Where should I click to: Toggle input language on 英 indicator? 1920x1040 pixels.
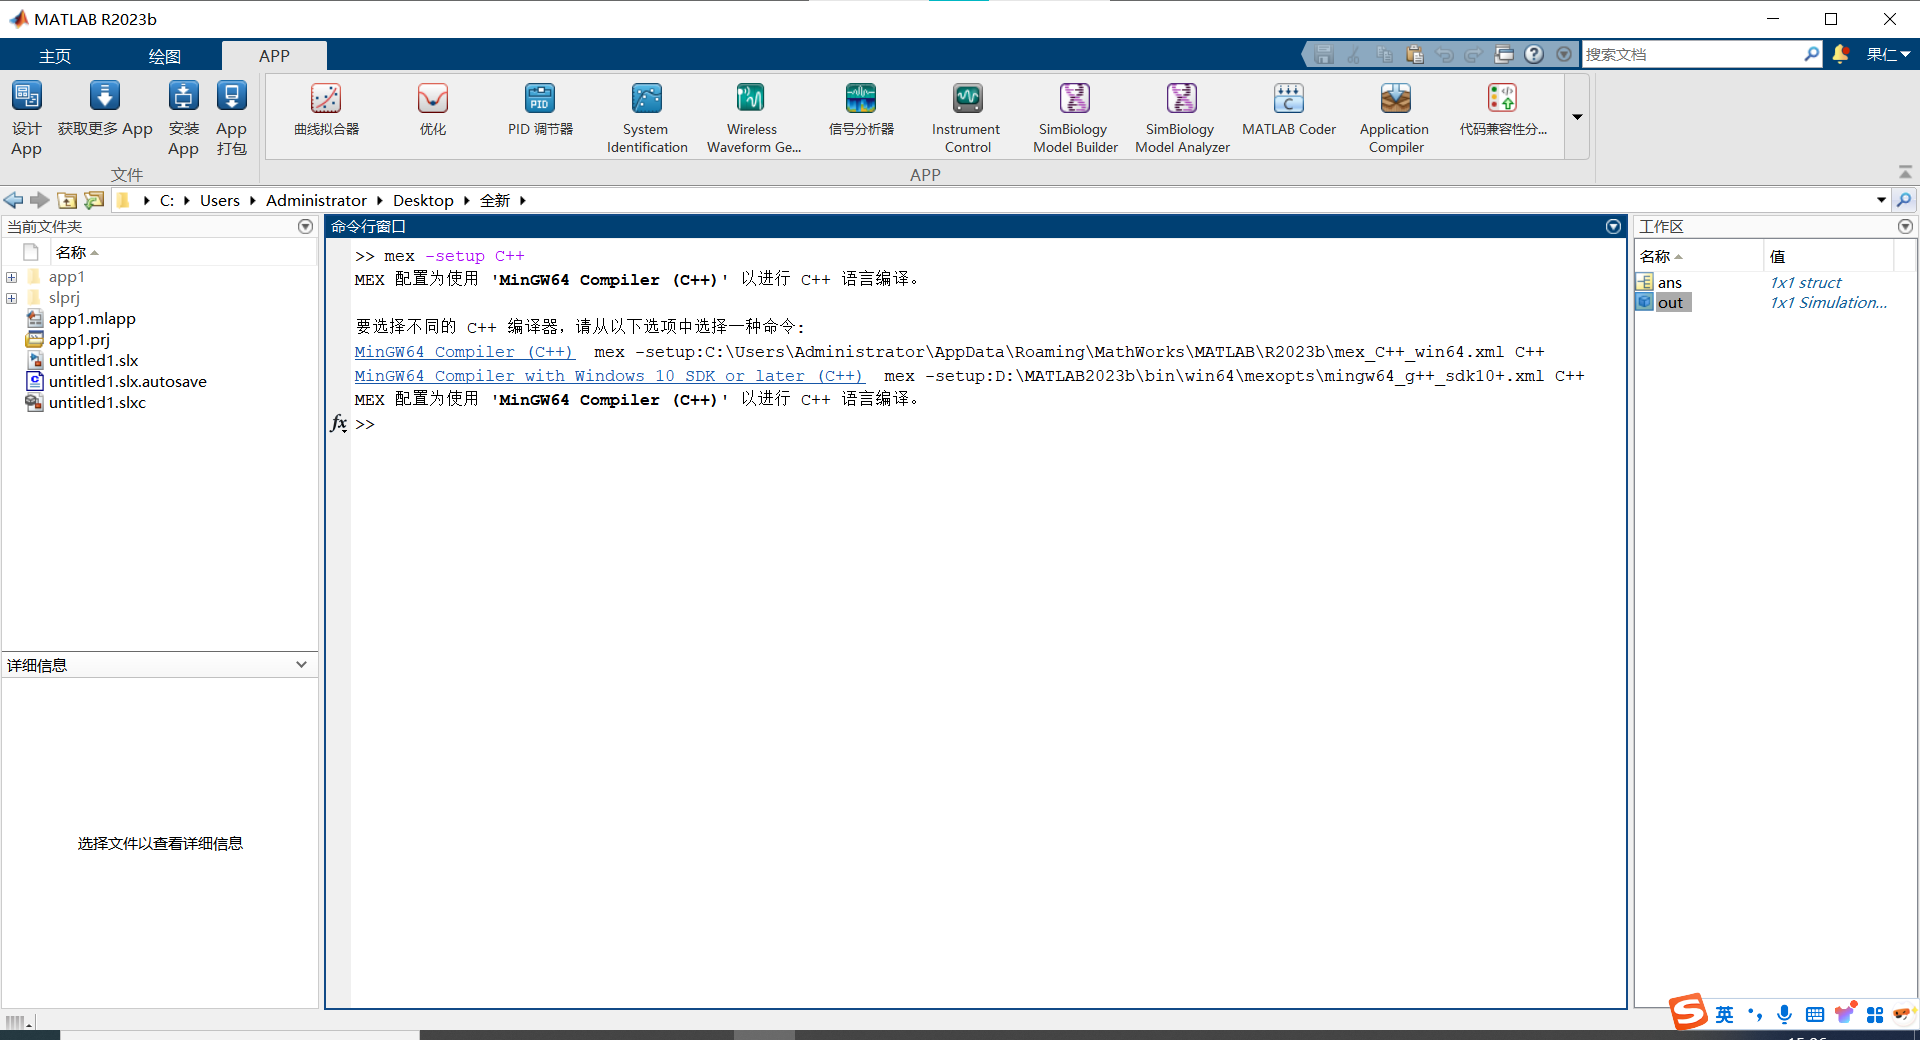pyautogui.click(x=1724, y=1014)
